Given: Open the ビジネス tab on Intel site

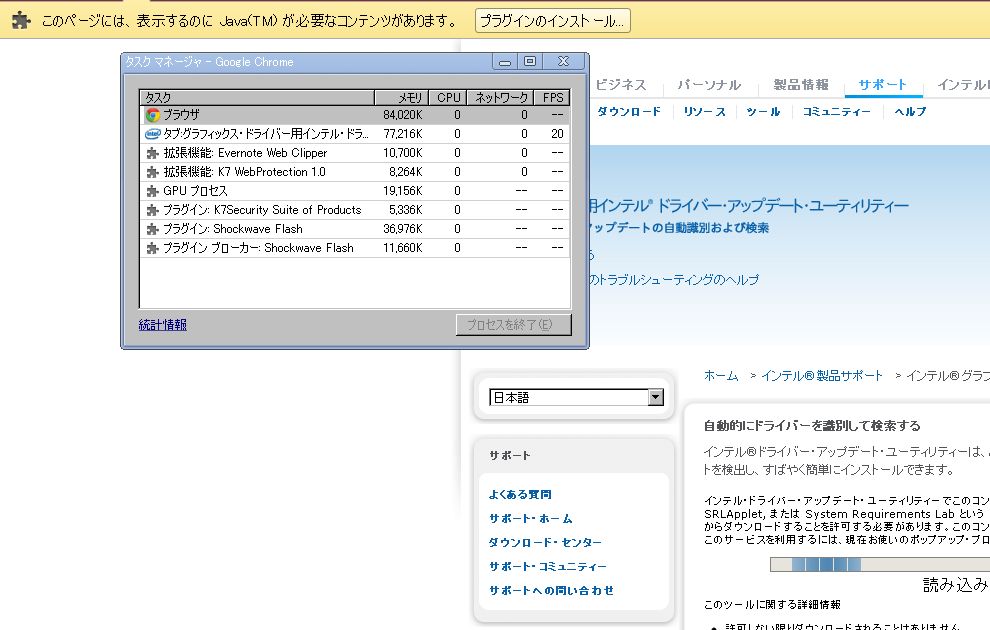Looking at the screenshot, I should pyautogui.click(x=621, y=85).
